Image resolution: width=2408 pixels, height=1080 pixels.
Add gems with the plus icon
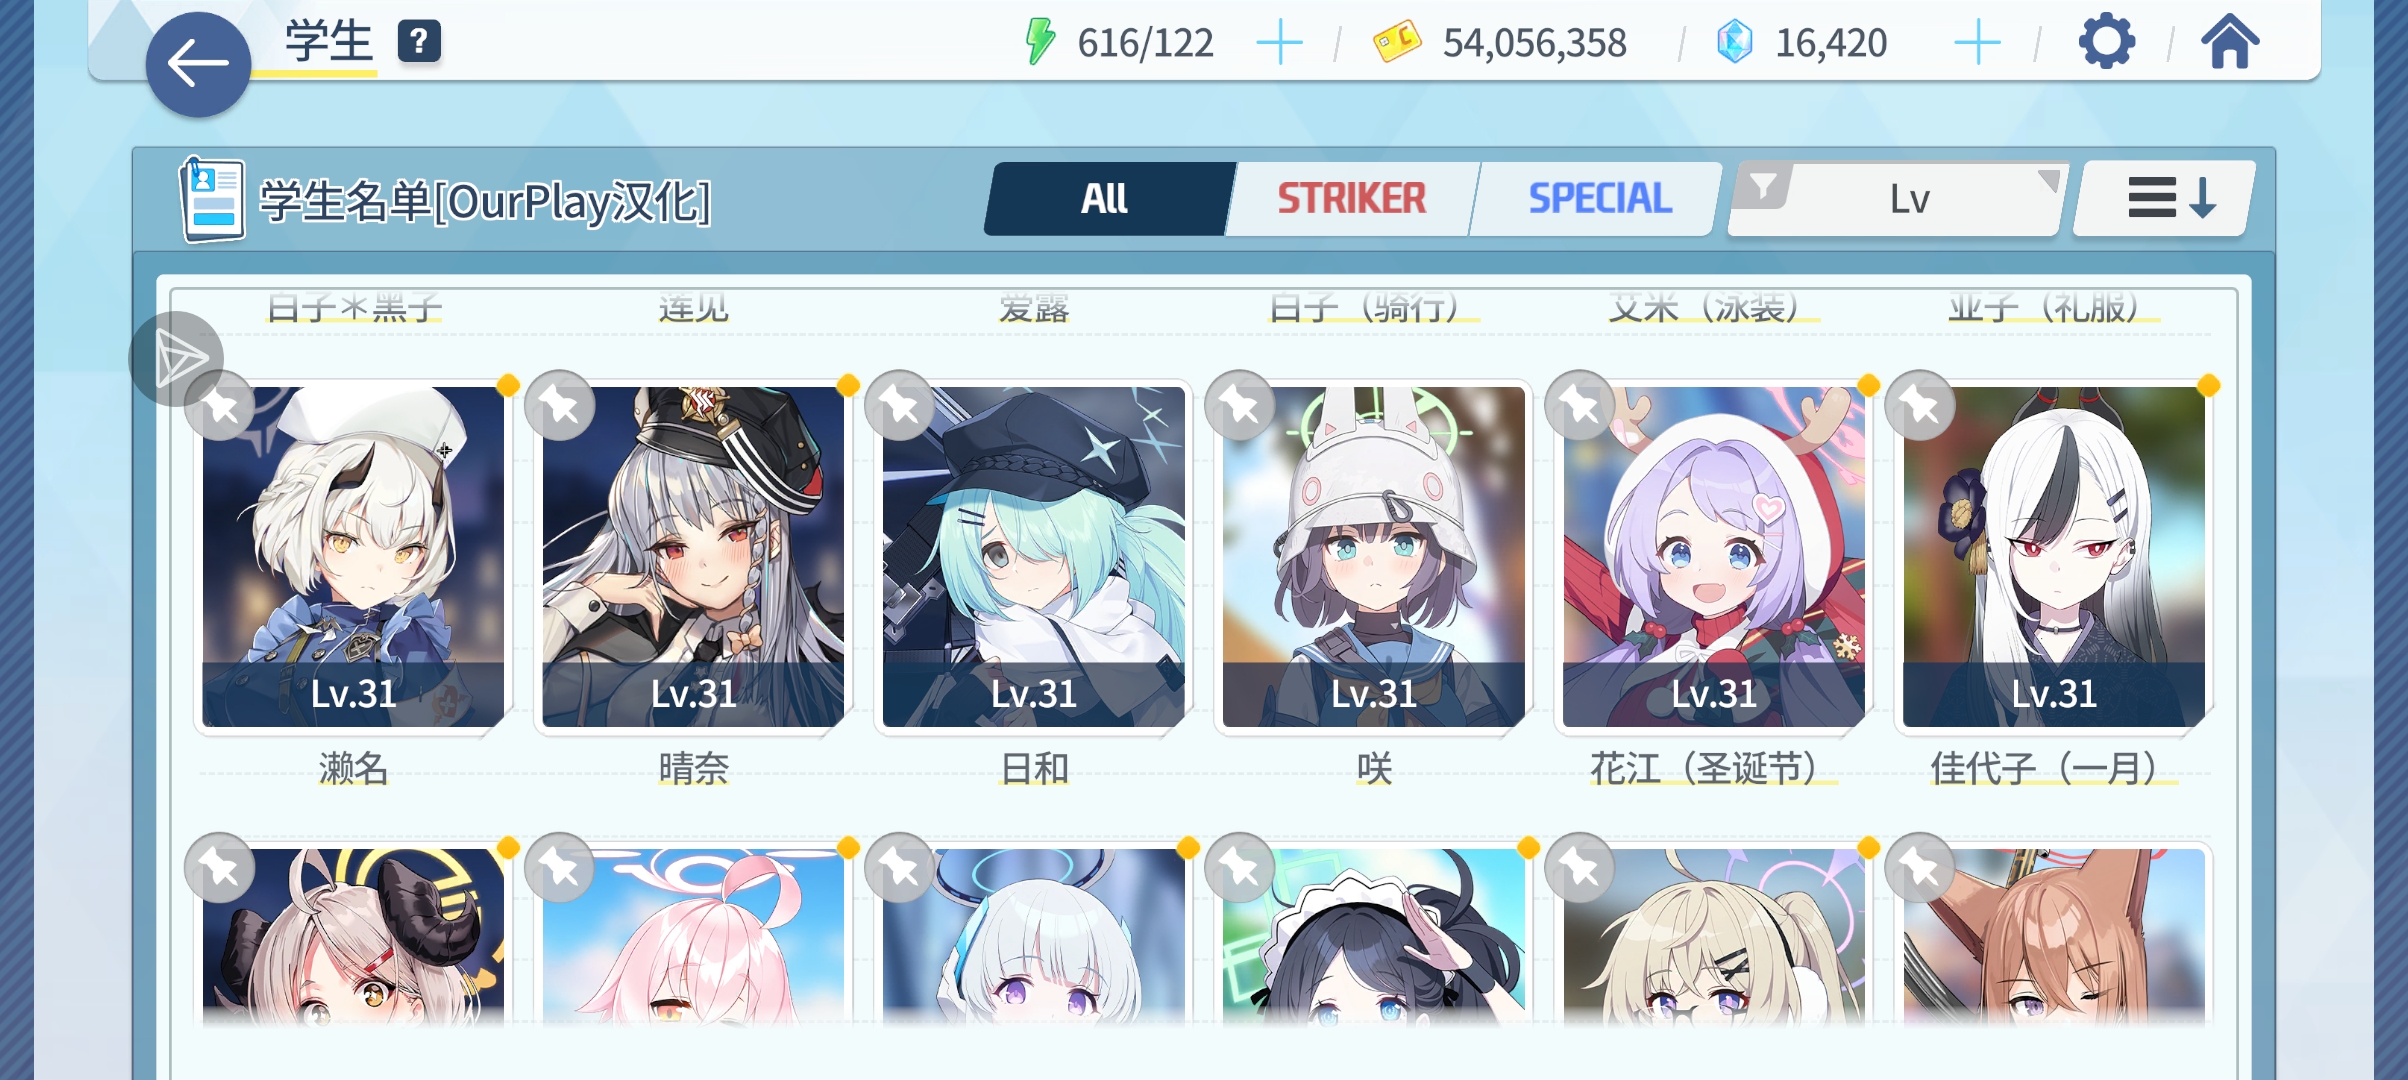tap(1977, 43)
